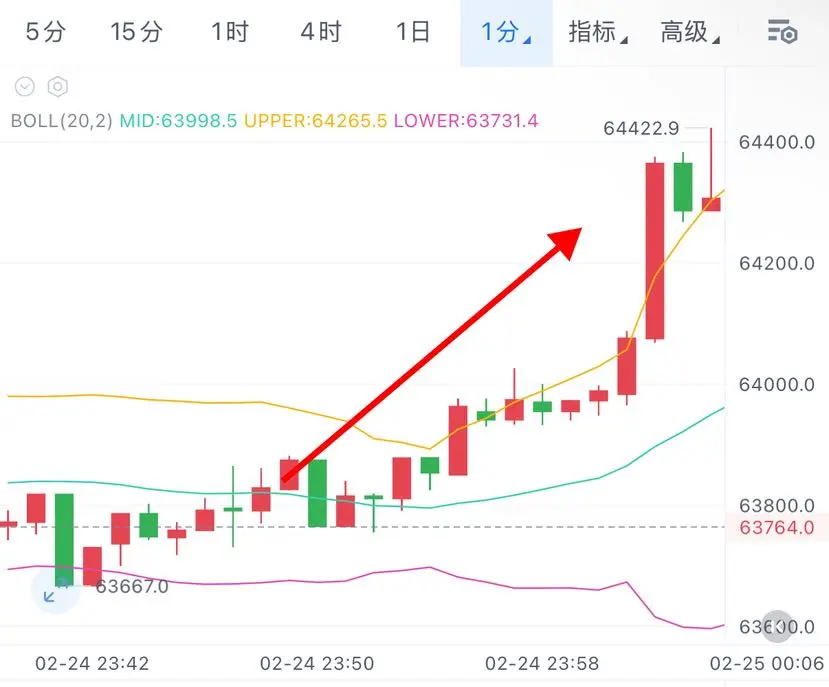Open chart settings list icon

pos(782,32)
